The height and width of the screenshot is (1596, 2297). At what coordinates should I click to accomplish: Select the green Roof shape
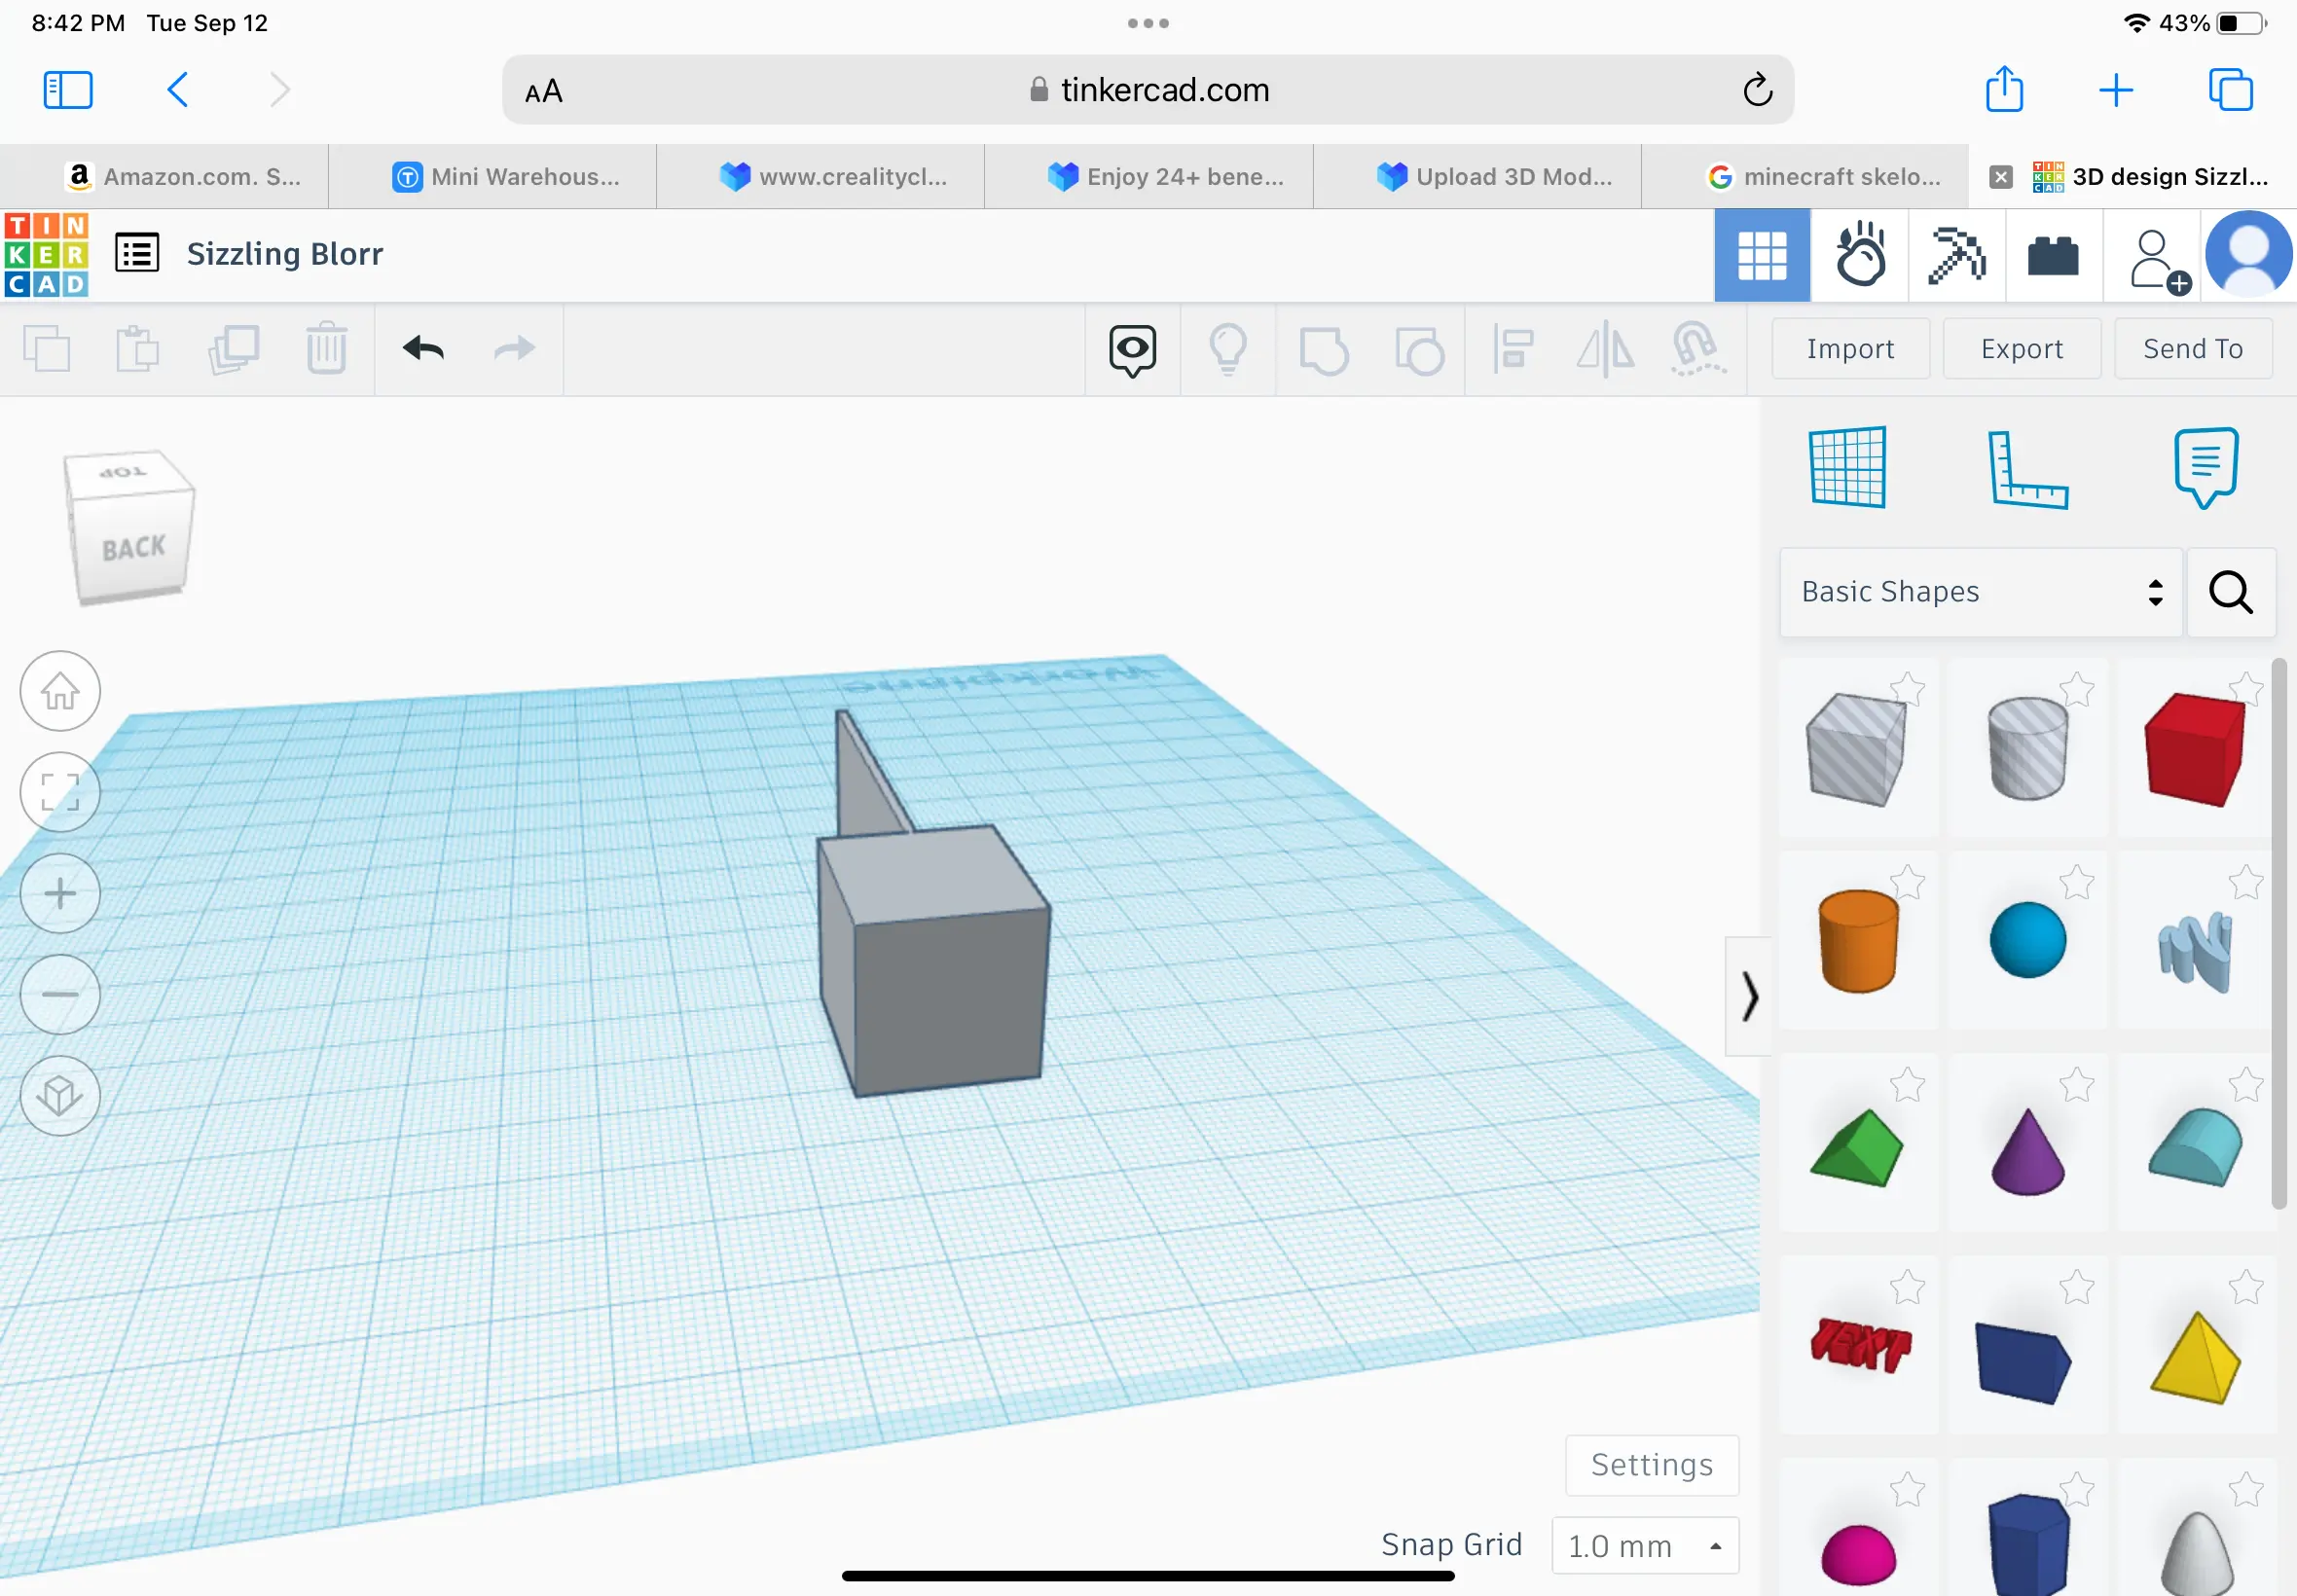(1857, 1147)
